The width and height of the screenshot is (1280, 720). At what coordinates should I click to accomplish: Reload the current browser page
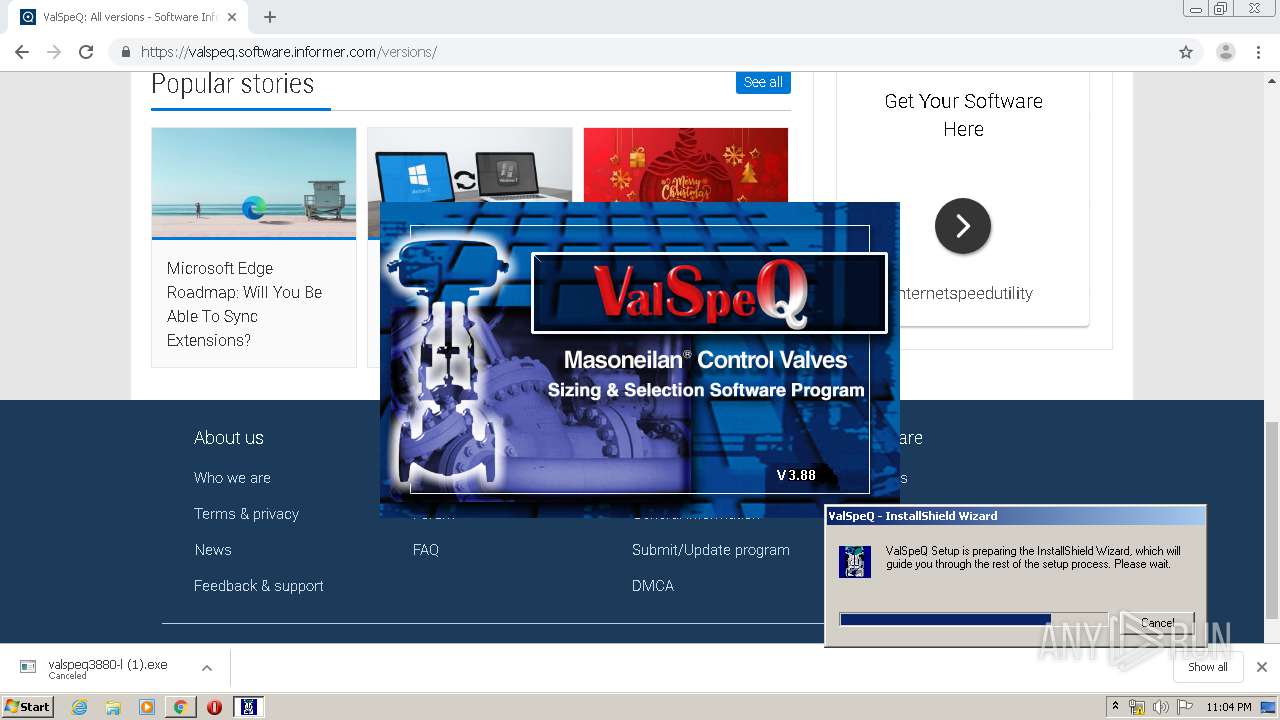tap(86, 52)
